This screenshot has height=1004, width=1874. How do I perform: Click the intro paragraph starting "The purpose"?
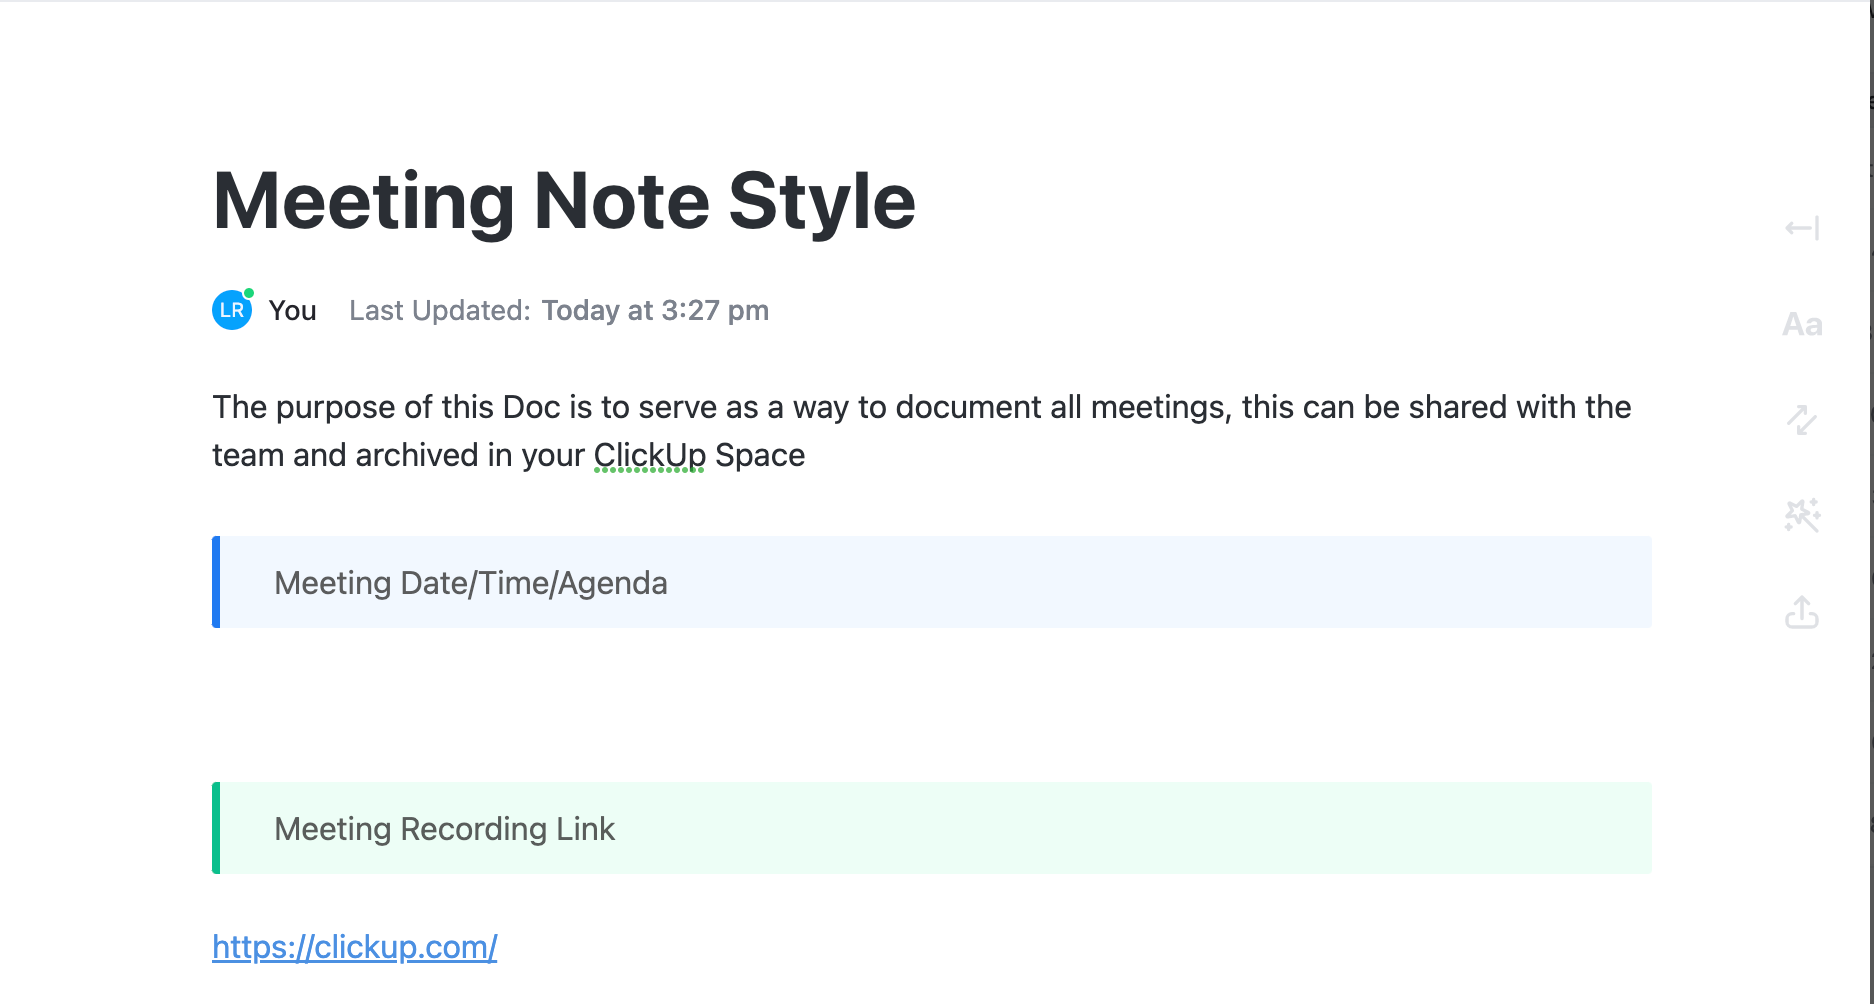tap(920, 408)
